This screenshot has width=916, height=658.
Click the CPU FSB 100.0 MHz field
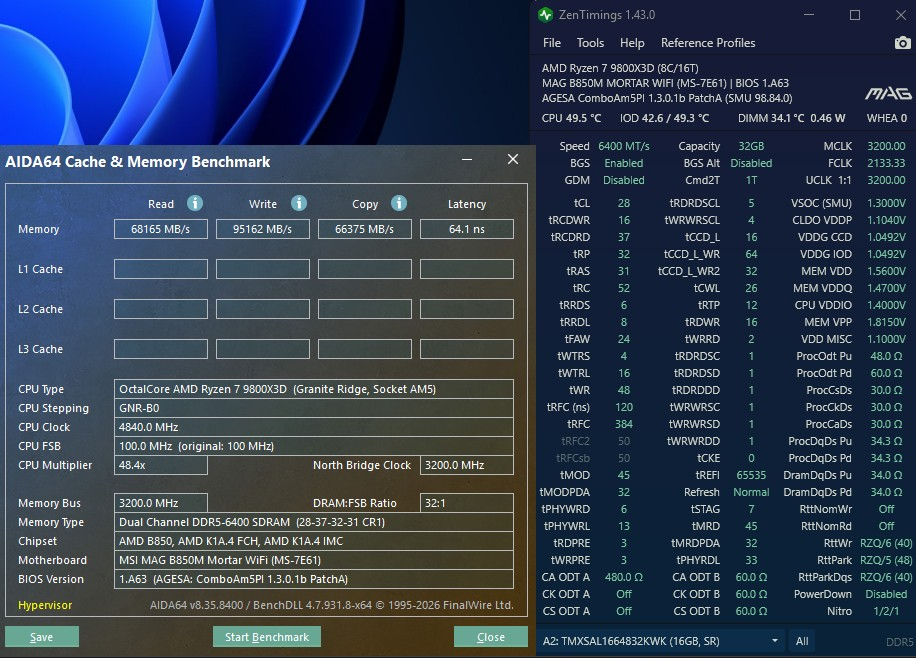point(314,446)
